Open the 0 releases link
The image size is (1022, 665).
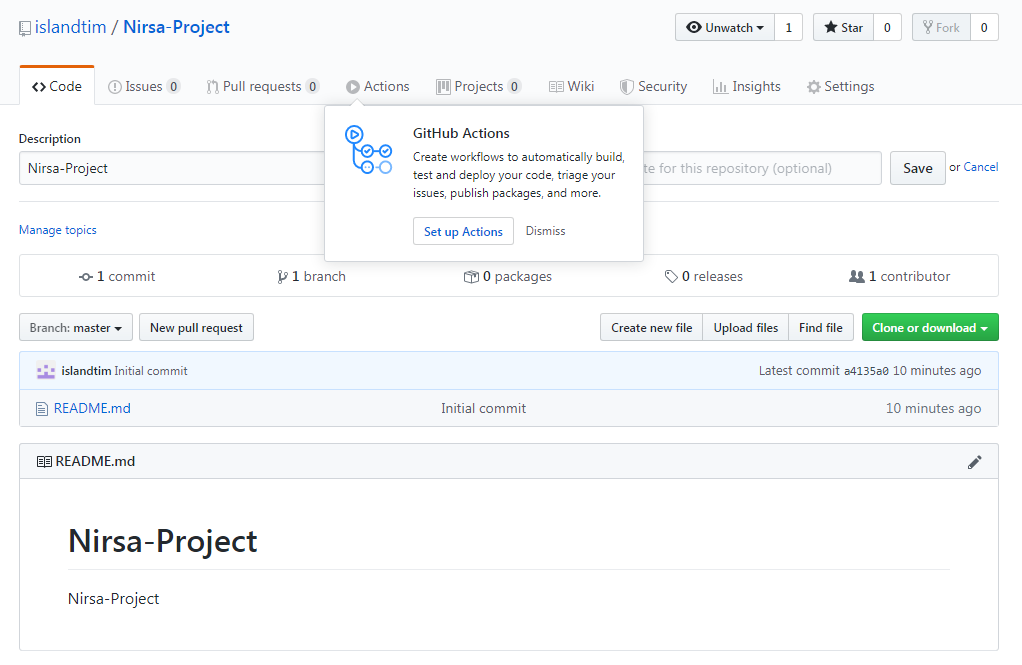tap(704, 276)
